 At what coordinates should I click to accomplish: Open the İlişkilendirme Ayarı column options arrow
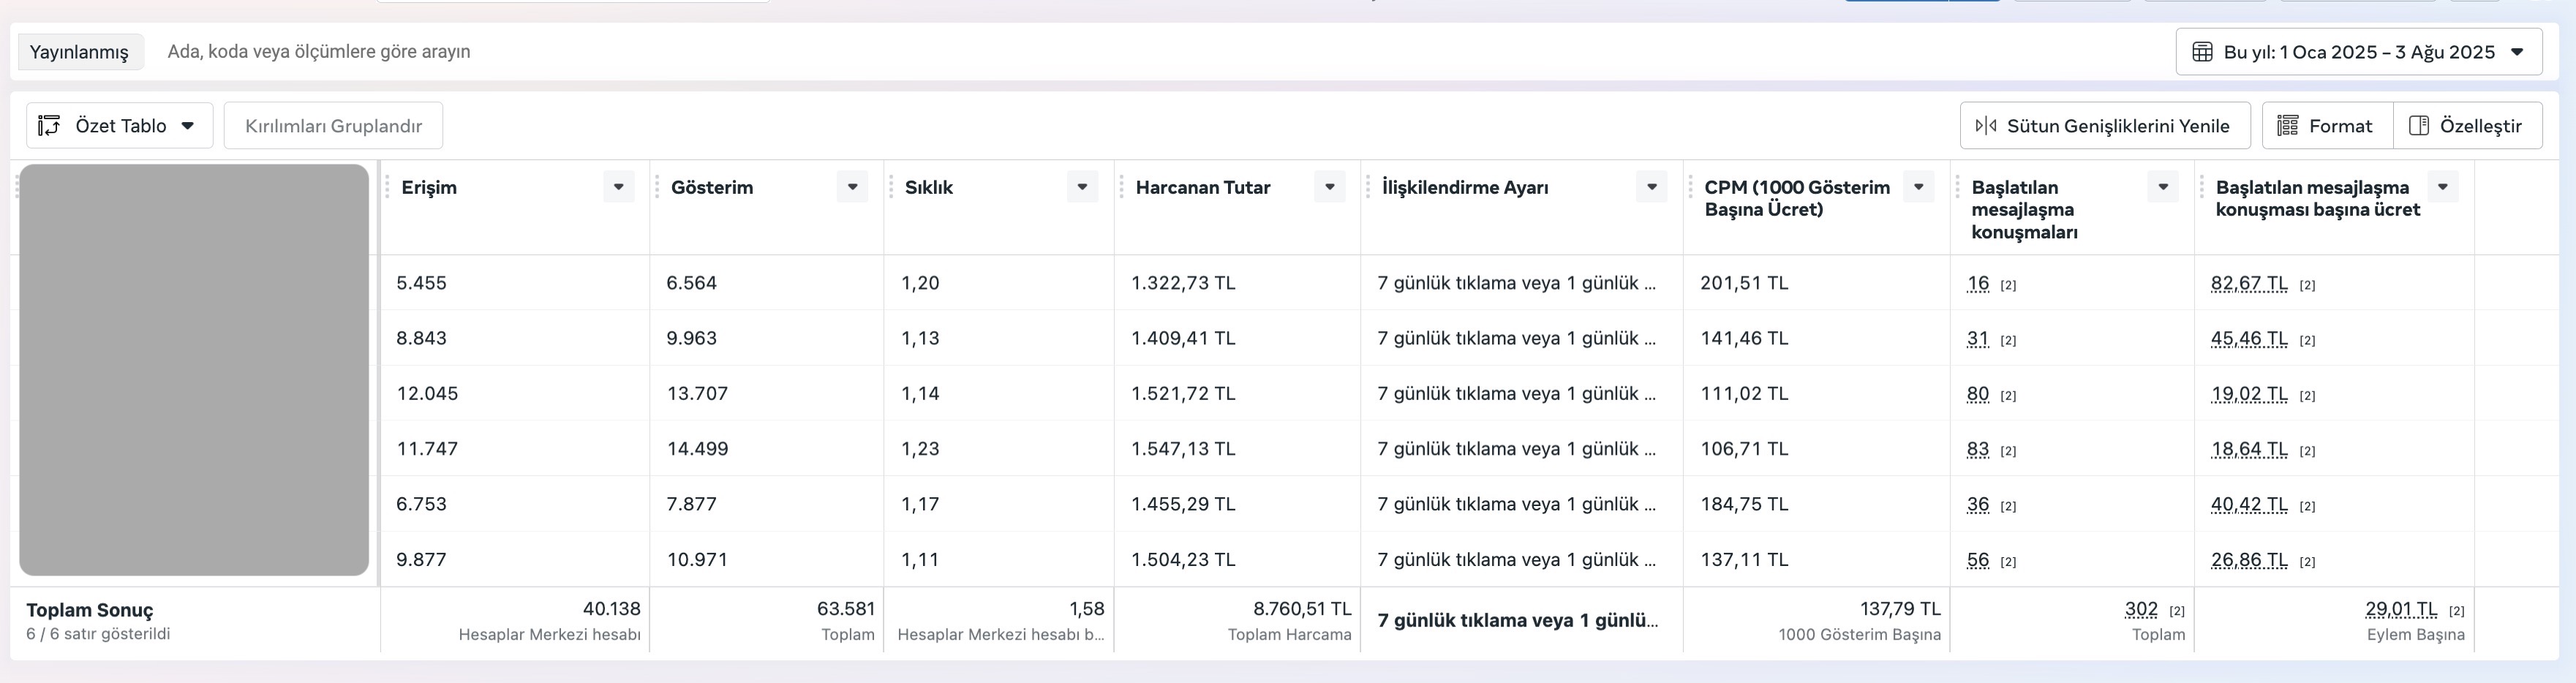(1651, 187)
